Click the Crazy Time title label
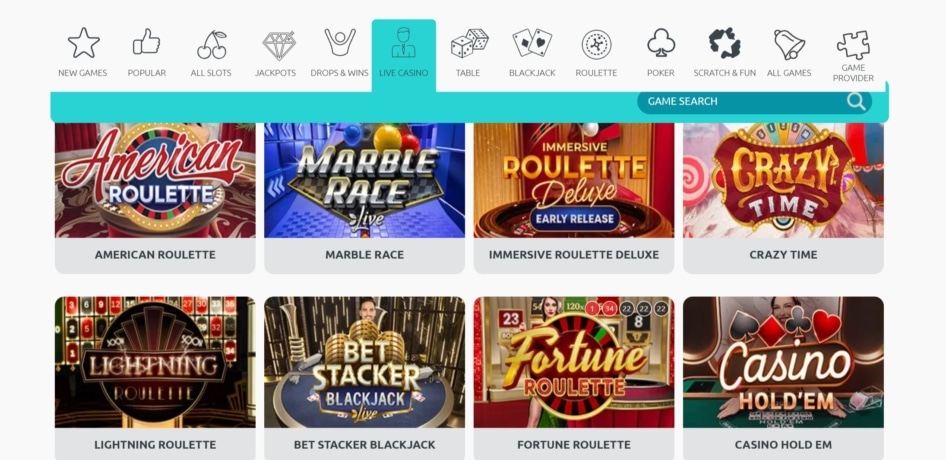This screenshot has width=946, height=460. click(x=783, y=255)
